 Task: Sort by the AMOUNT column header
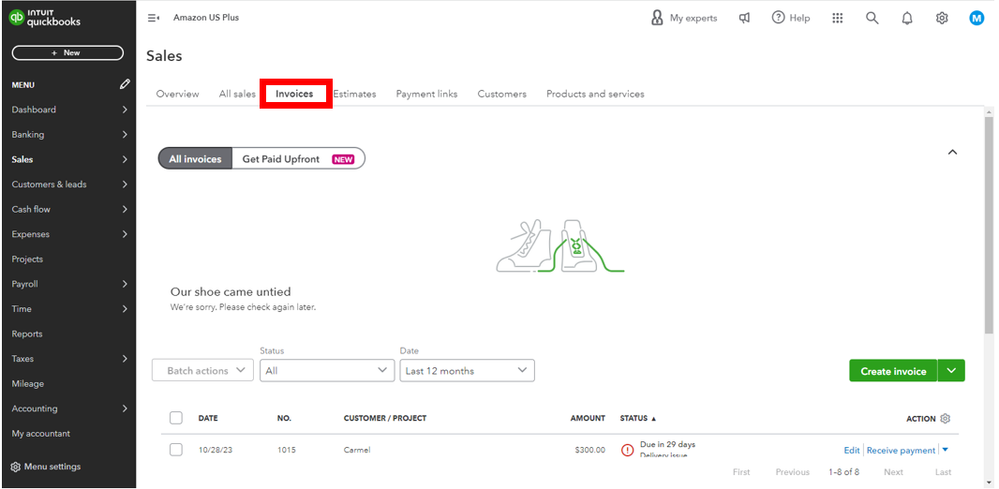pos(587,418)
